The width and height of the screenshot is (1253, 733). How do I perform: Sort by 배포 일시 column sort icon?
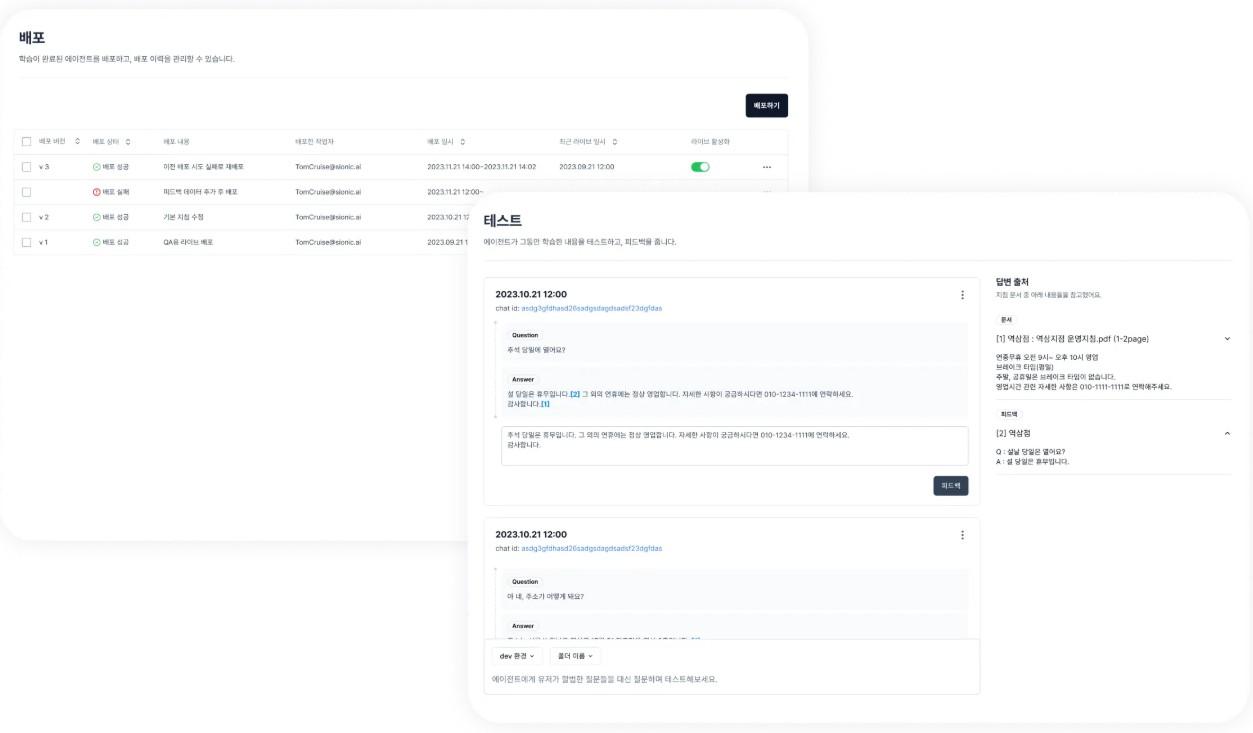click(x=462, y=142)
